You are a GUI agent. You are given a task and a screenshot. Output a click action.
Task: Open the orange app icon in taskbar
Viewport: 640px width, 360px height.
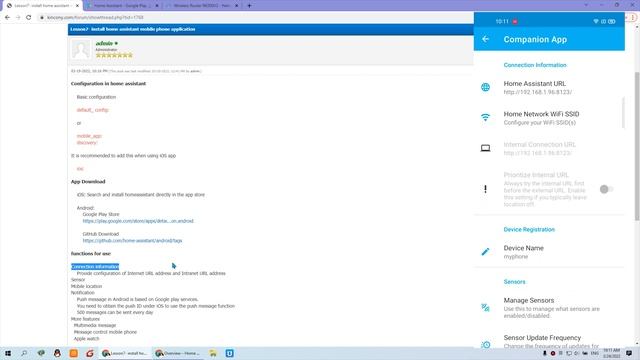pos(73,353)
